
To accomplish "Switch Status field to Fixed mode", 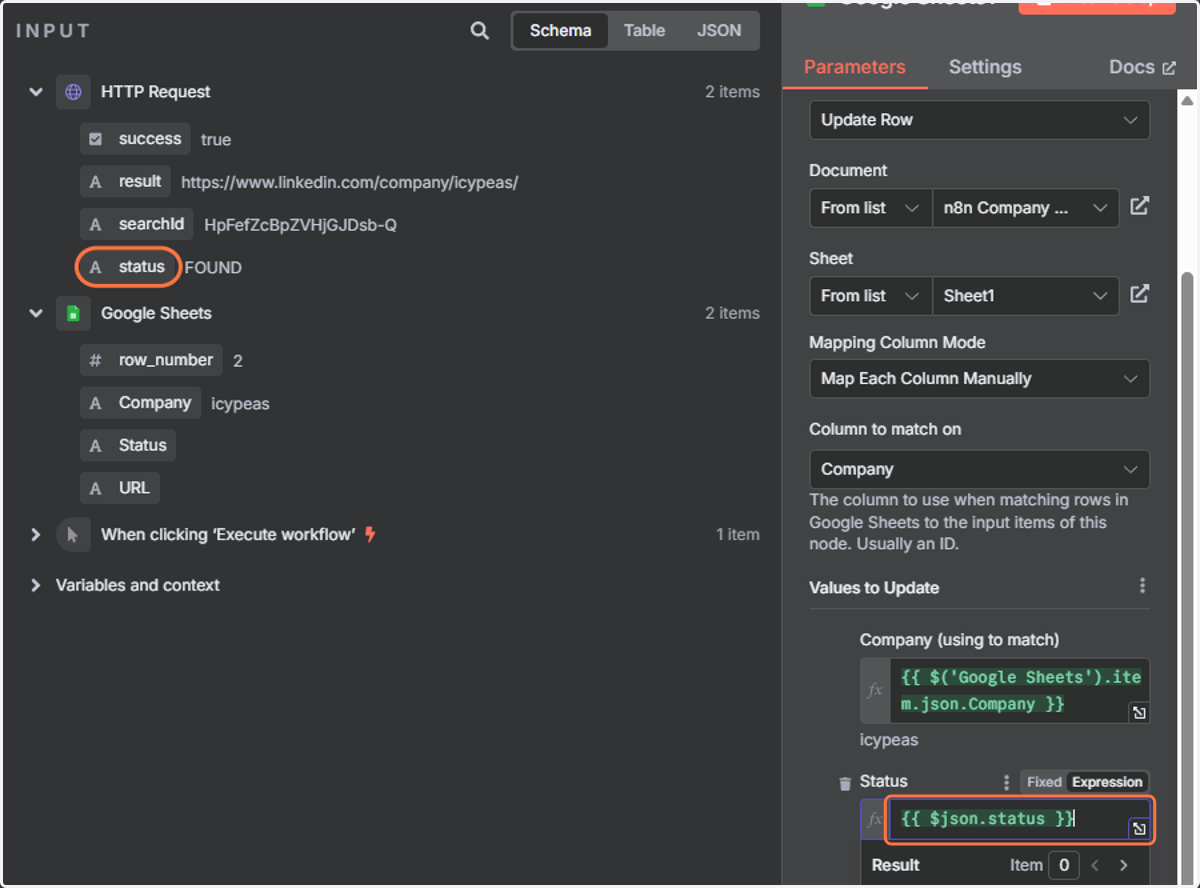I will (1044, 782).
